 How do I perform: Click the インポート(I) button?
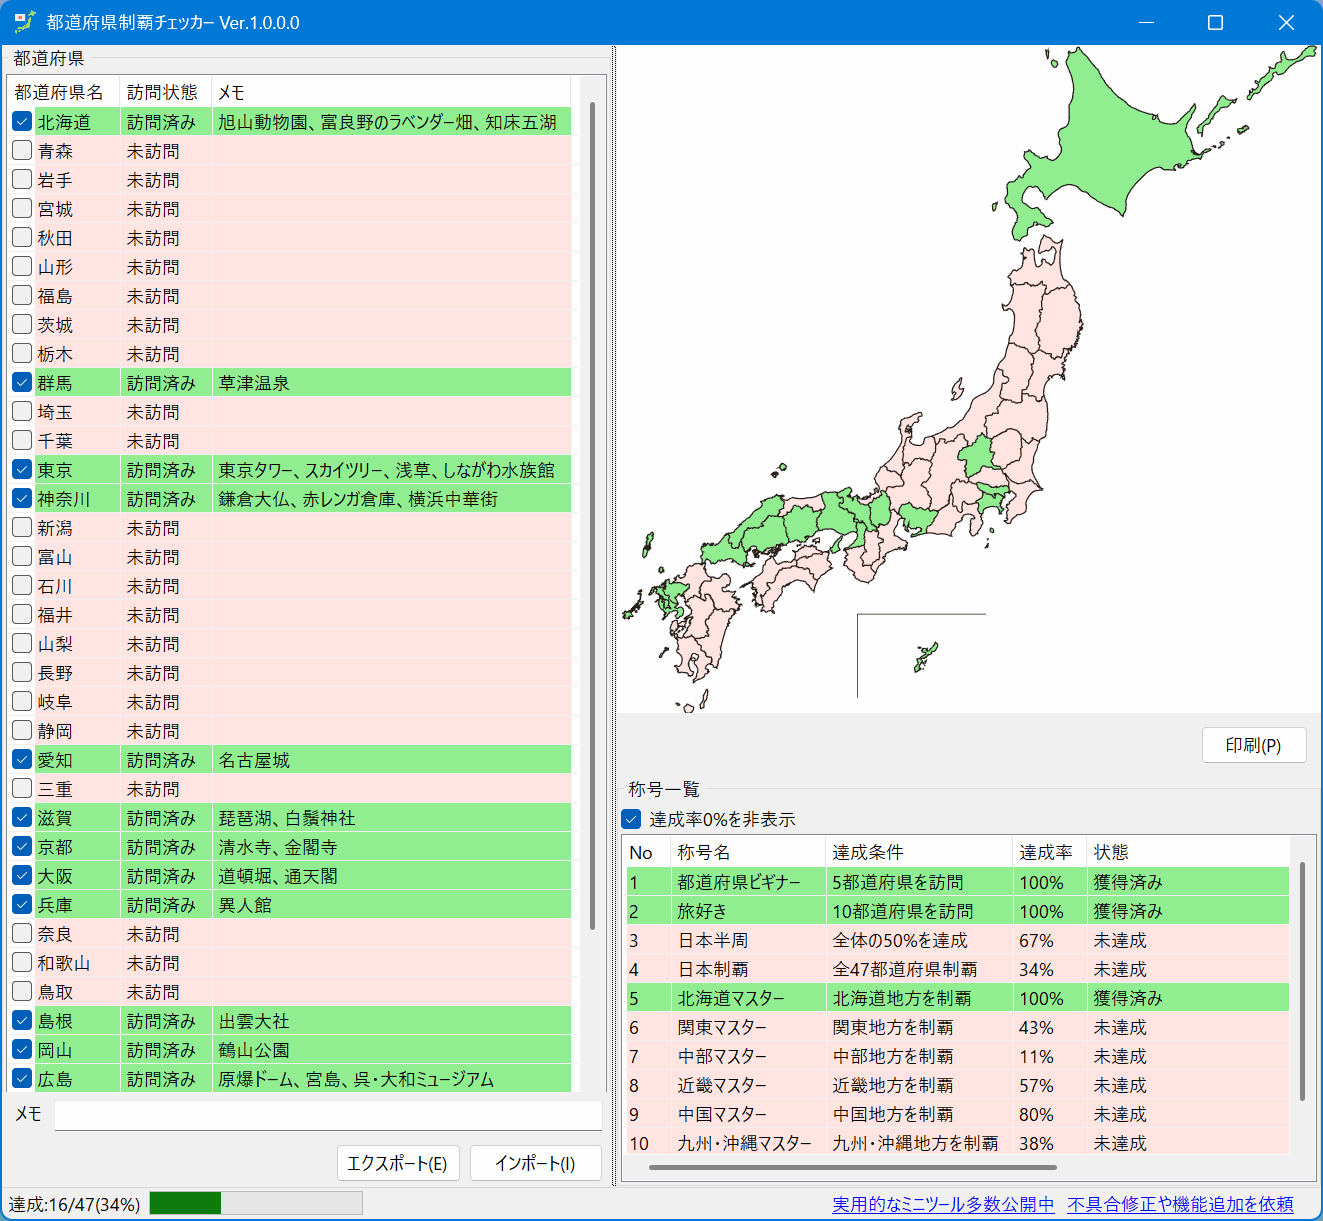tap(536, 1163)
